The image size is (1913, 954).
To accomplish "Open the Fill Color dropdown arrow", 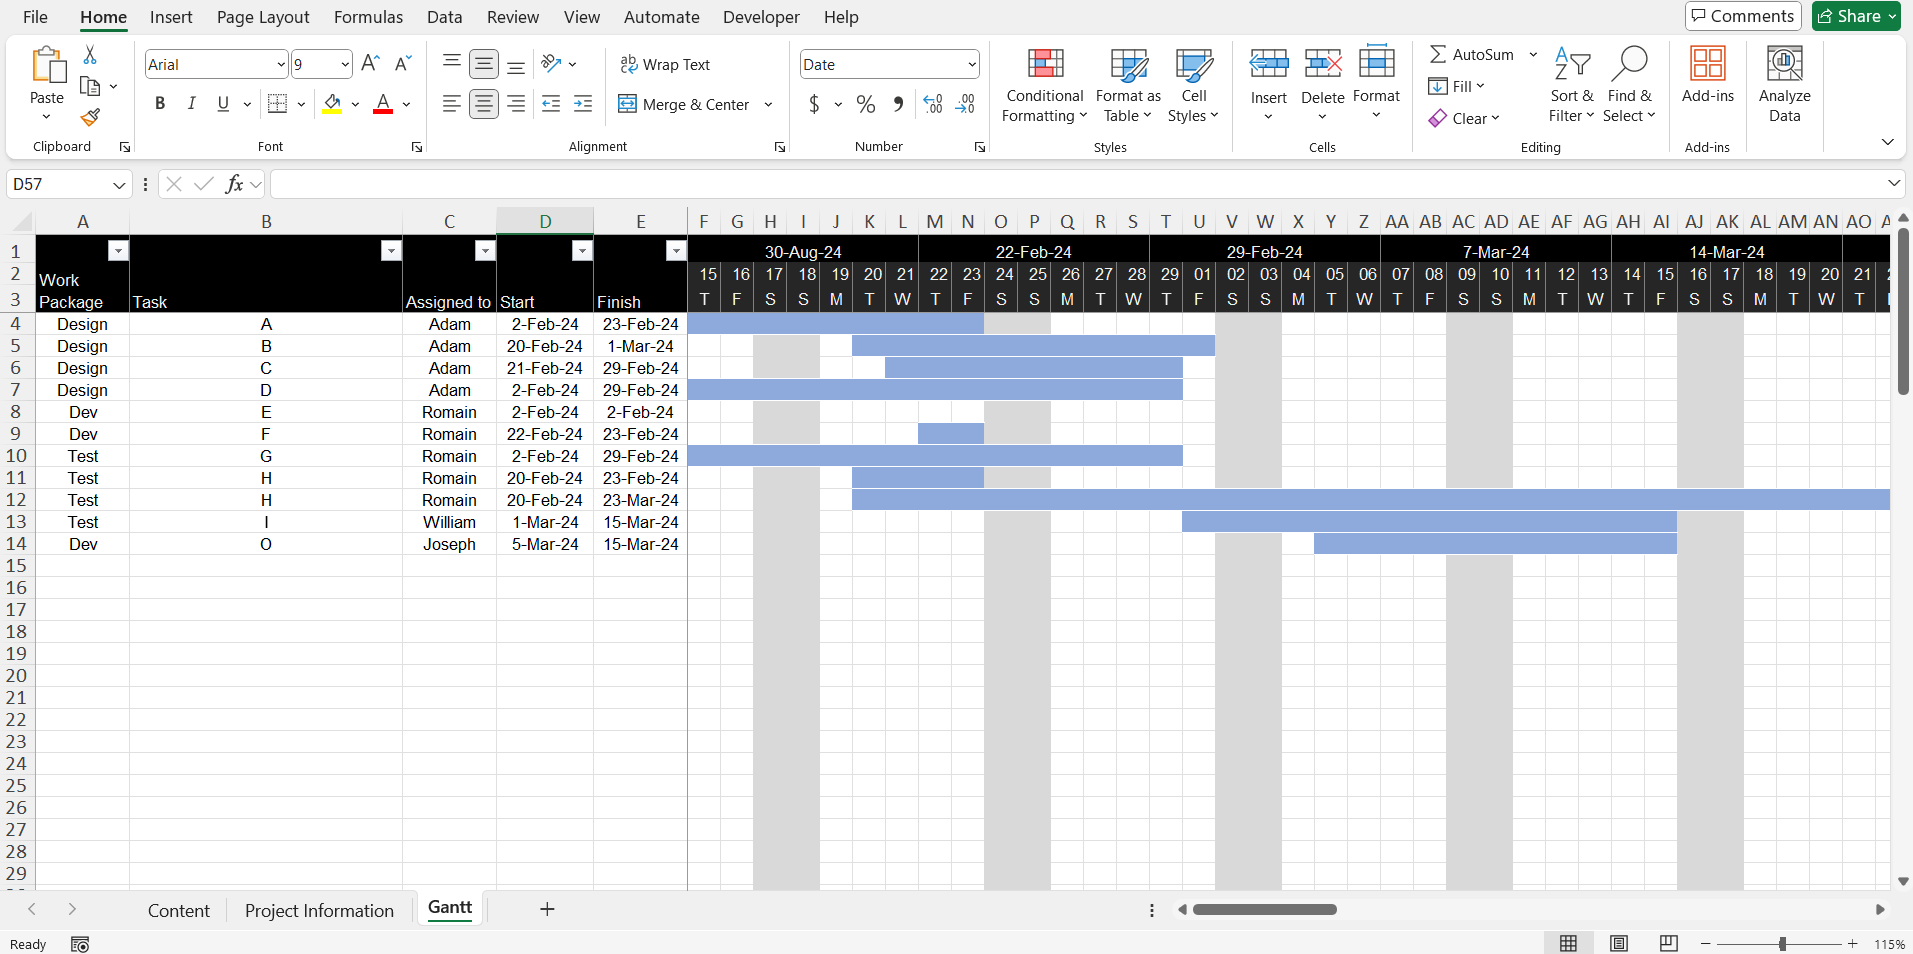I will click(355, 104).
